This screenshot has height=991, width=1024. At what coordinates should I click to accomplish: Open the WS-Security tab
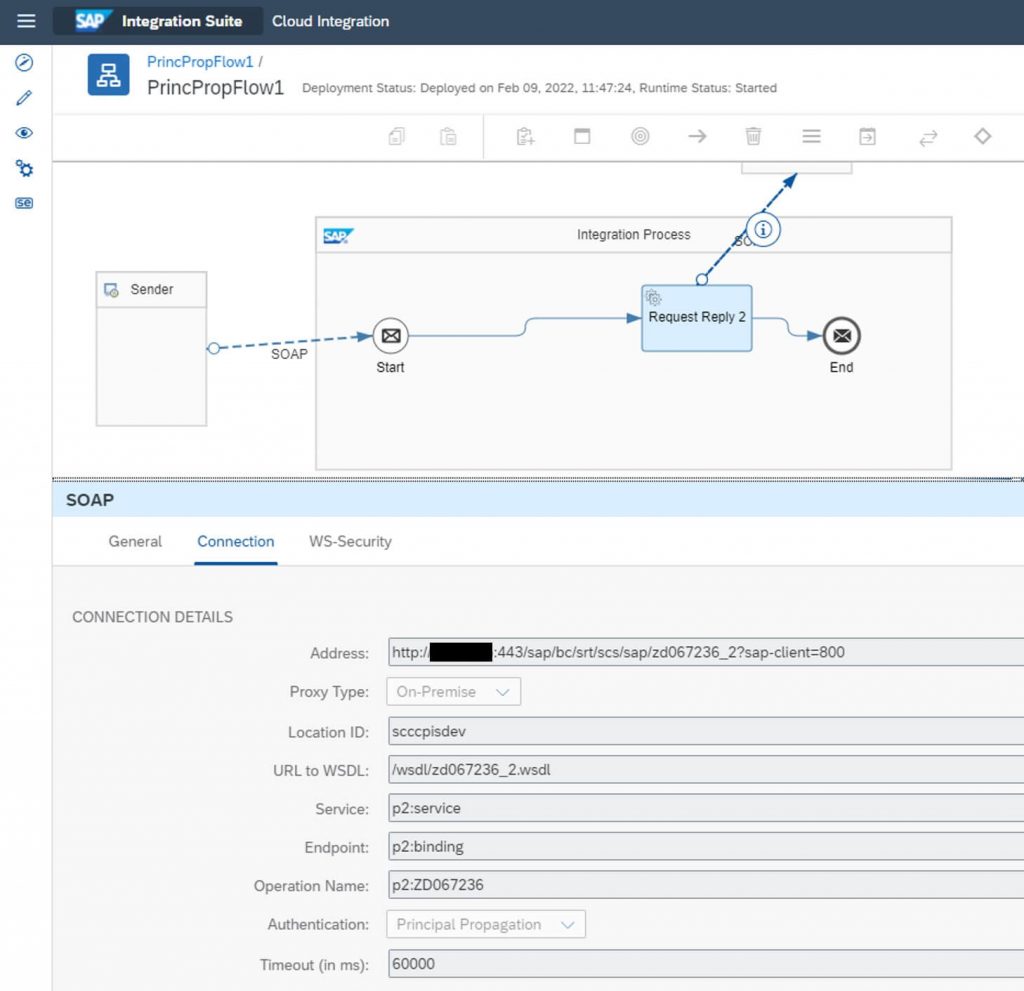[x=350, y=542]
